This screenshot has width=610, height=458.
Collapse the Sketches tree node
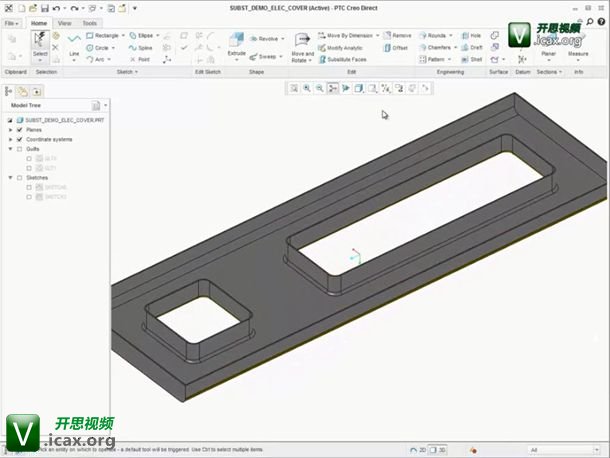[11, 178]
